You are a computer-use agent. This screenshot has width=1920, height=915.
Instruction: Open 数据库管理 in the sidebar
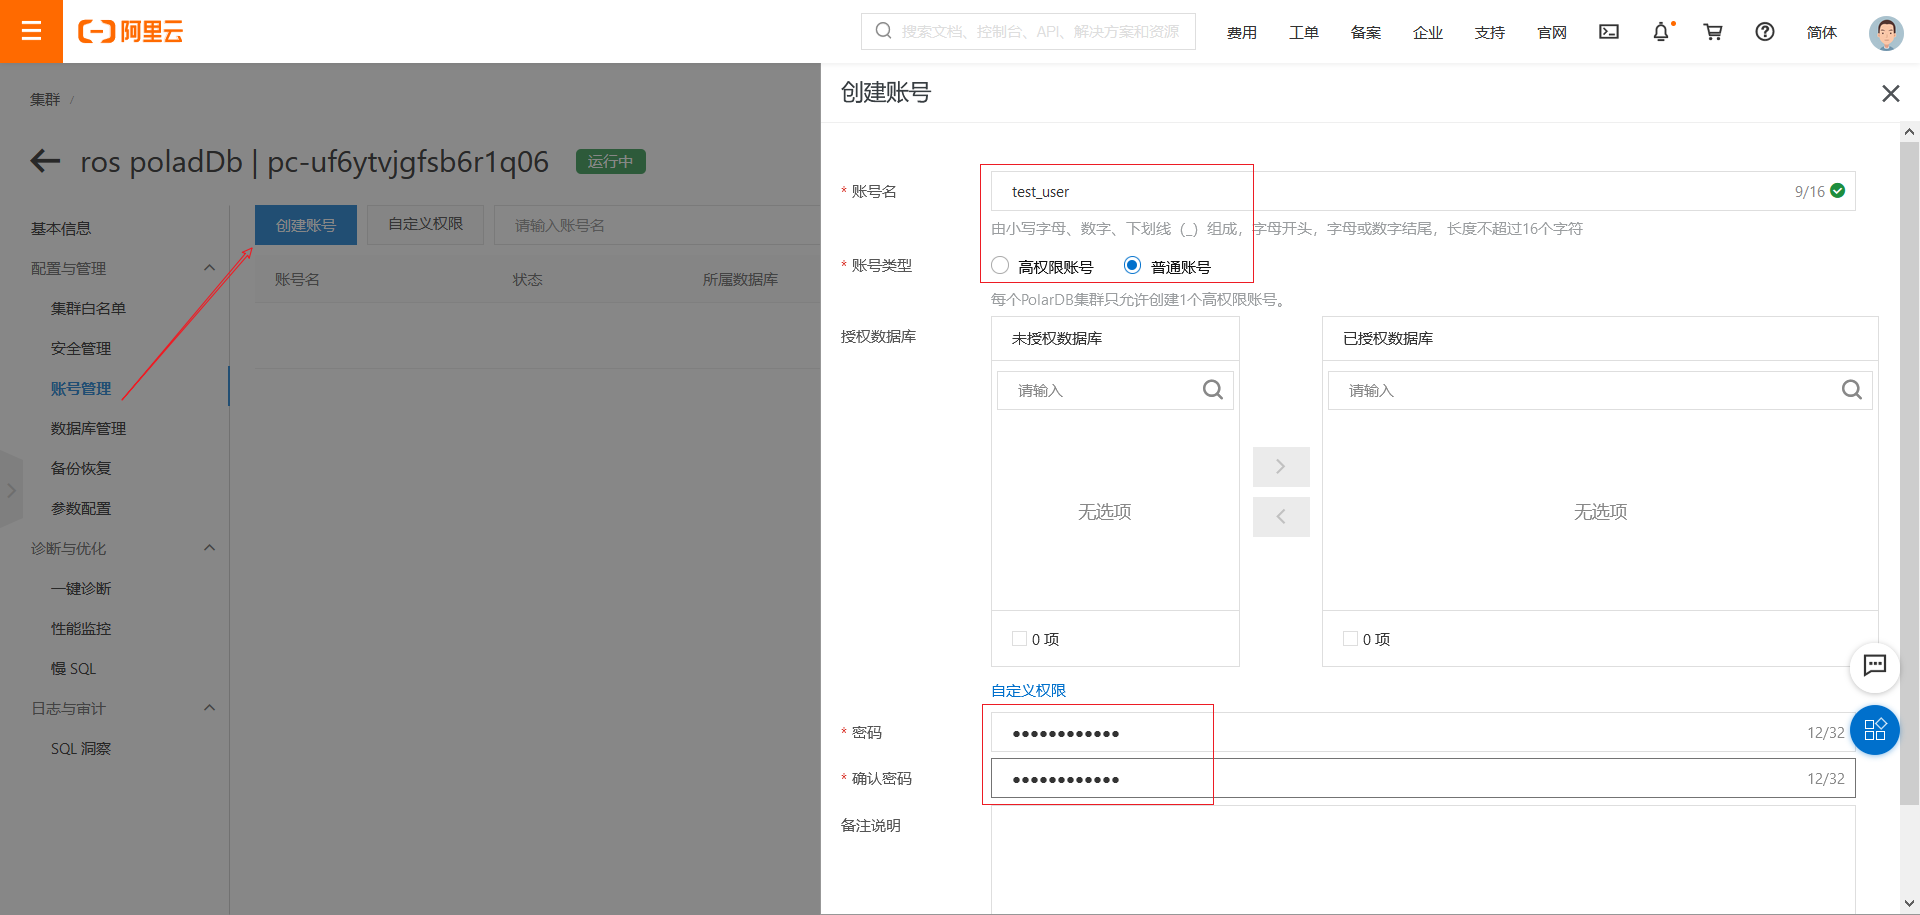tap(88, 428)
